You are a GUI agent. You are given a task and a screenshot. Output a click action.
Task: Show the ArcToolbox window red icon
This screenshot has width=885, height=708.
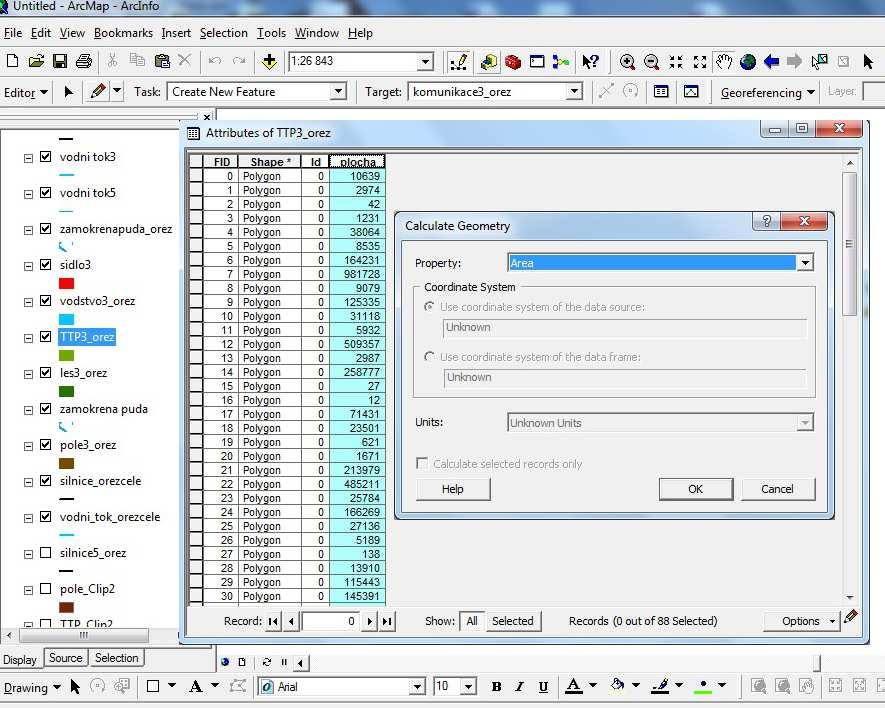point(513,61)
